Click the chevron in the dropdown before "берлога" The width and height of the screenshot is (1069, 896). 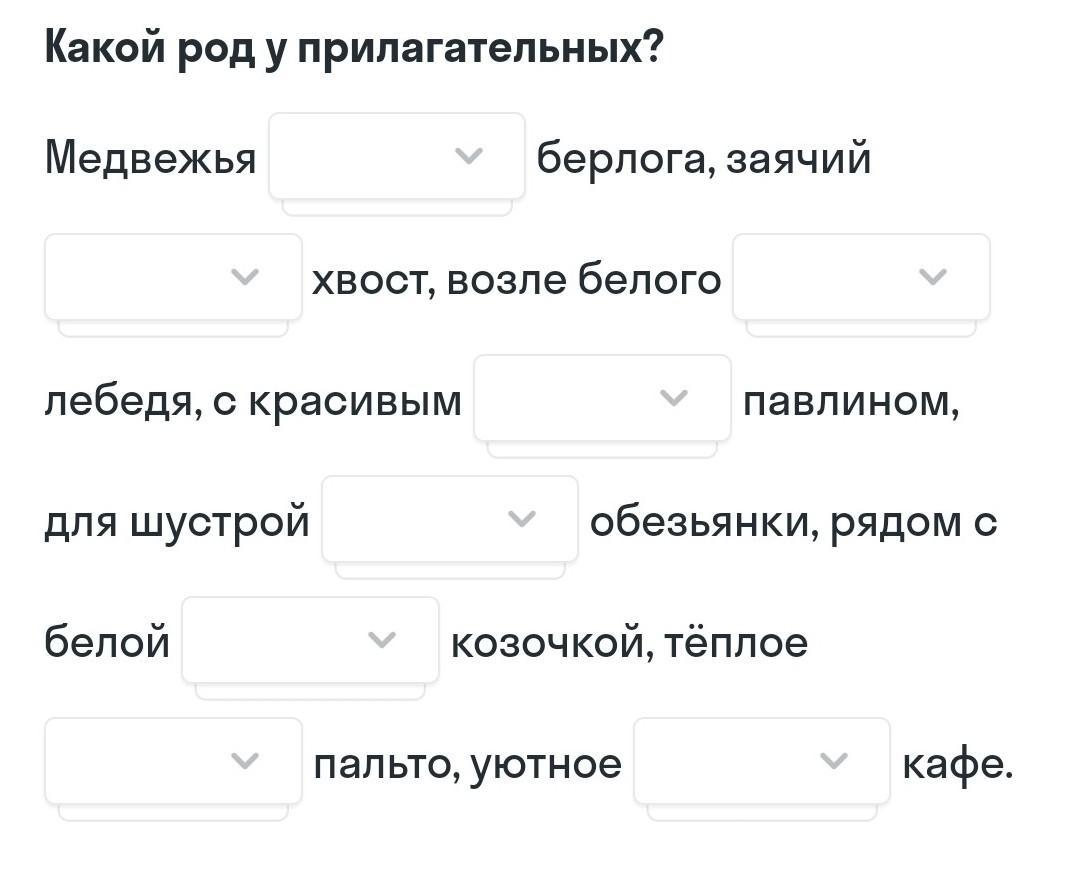(468, 156)
